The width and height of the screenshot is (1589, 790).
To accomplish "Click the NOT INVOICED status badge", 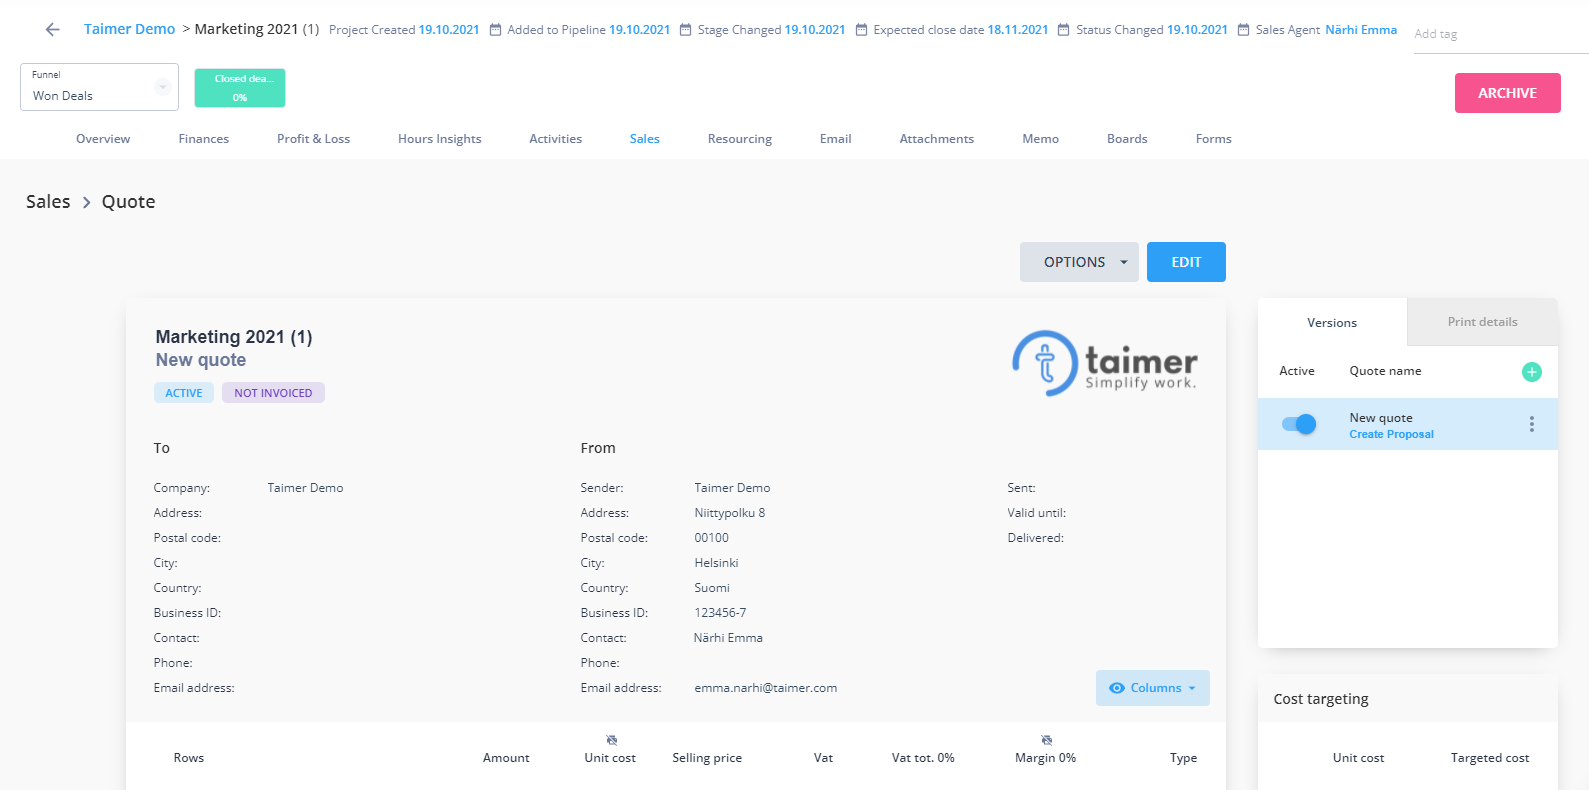I will point(273,393).
